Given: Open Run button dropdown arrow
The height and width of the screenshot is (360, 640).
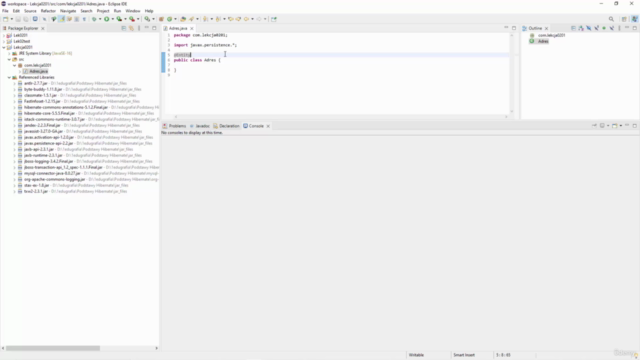Looking at the screenshot, I should click(x=113, y=19).
